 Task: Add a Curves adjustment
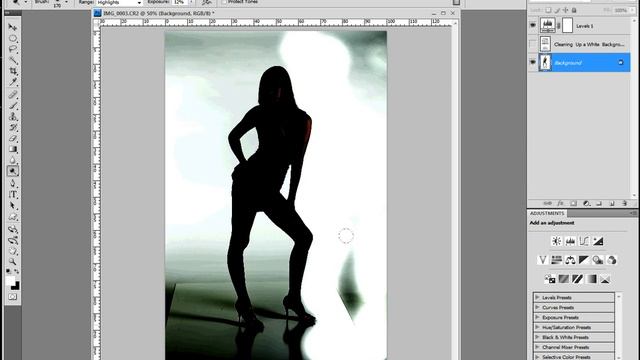pyautogui.click(x=584, y=241)
